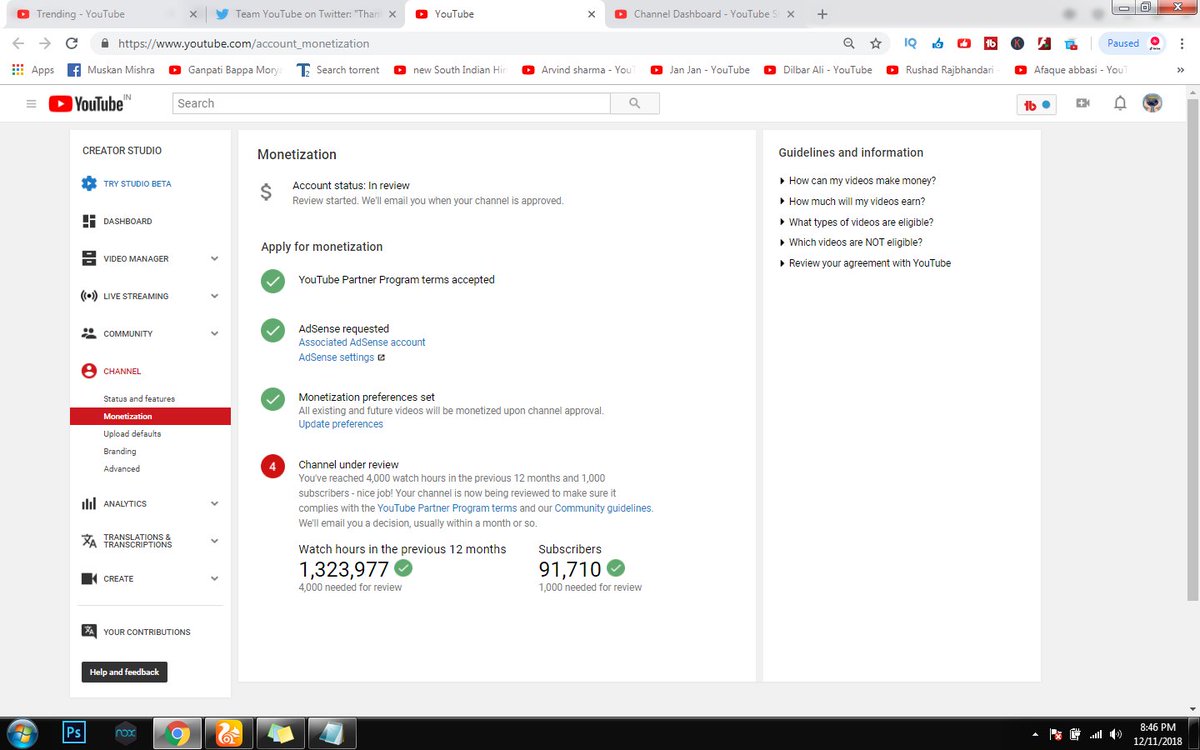The image size is (1200, 750).
Task: Click the YouTube logo in header
Action: coord(88,103)
